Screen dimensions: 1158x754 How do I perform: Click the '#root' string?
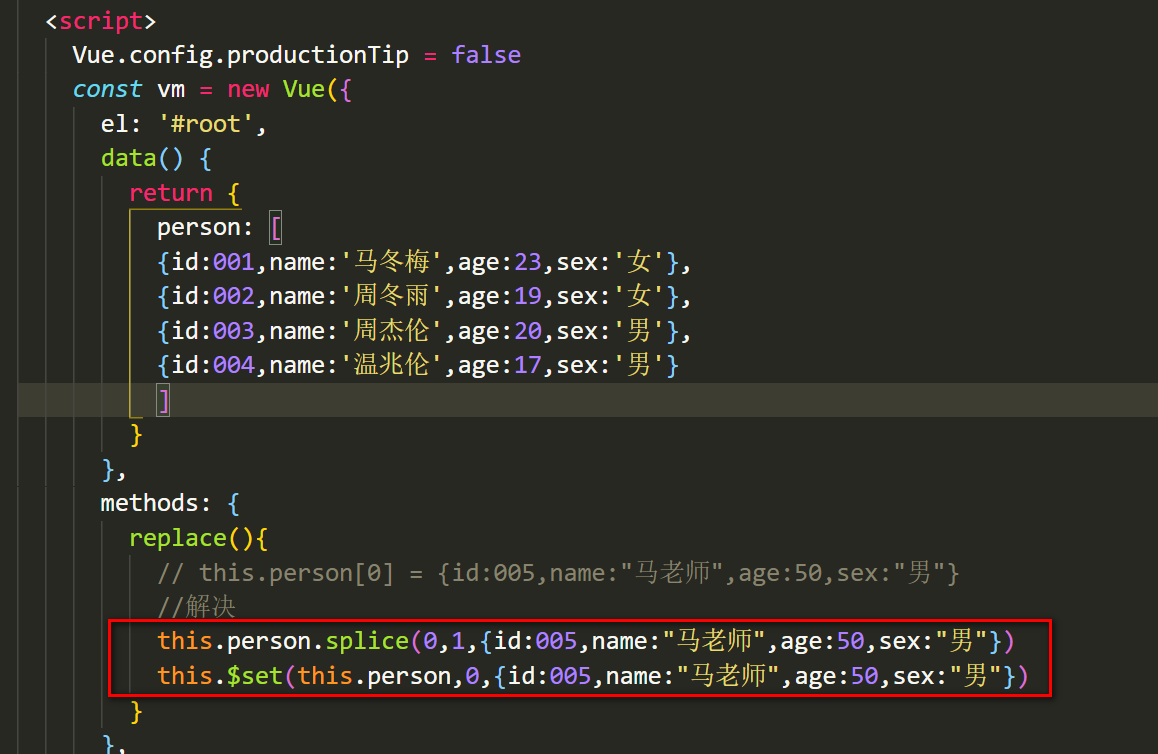click(205, 124)
